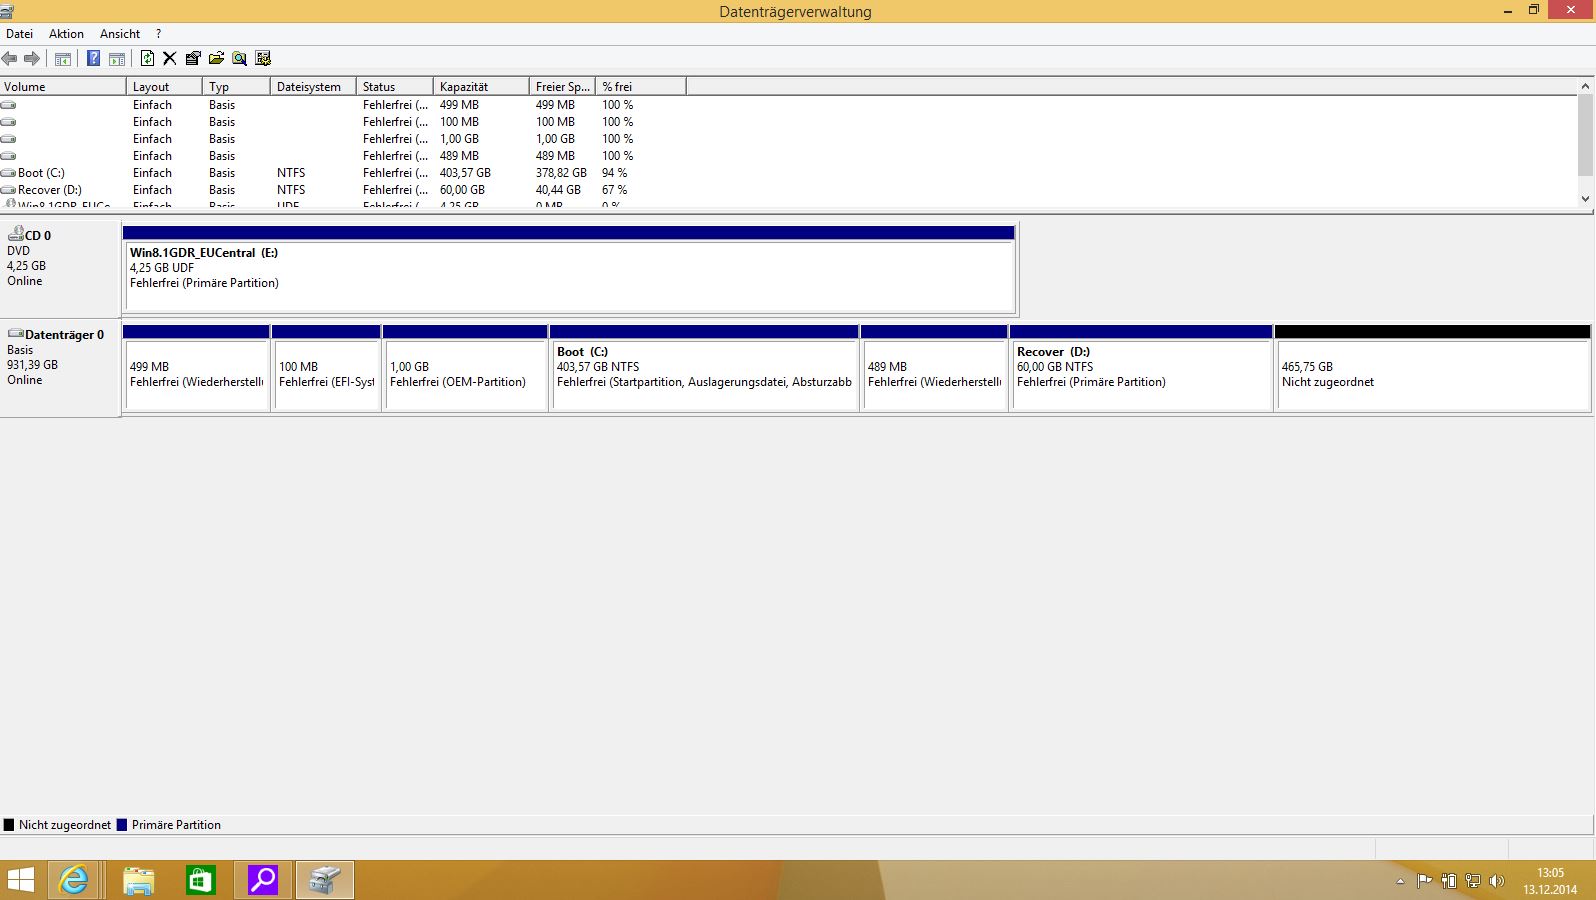Click the Refresh toolbar icon
Image resolution: width=1596 pixels, height=900 pixels.
tap(147, 59)
